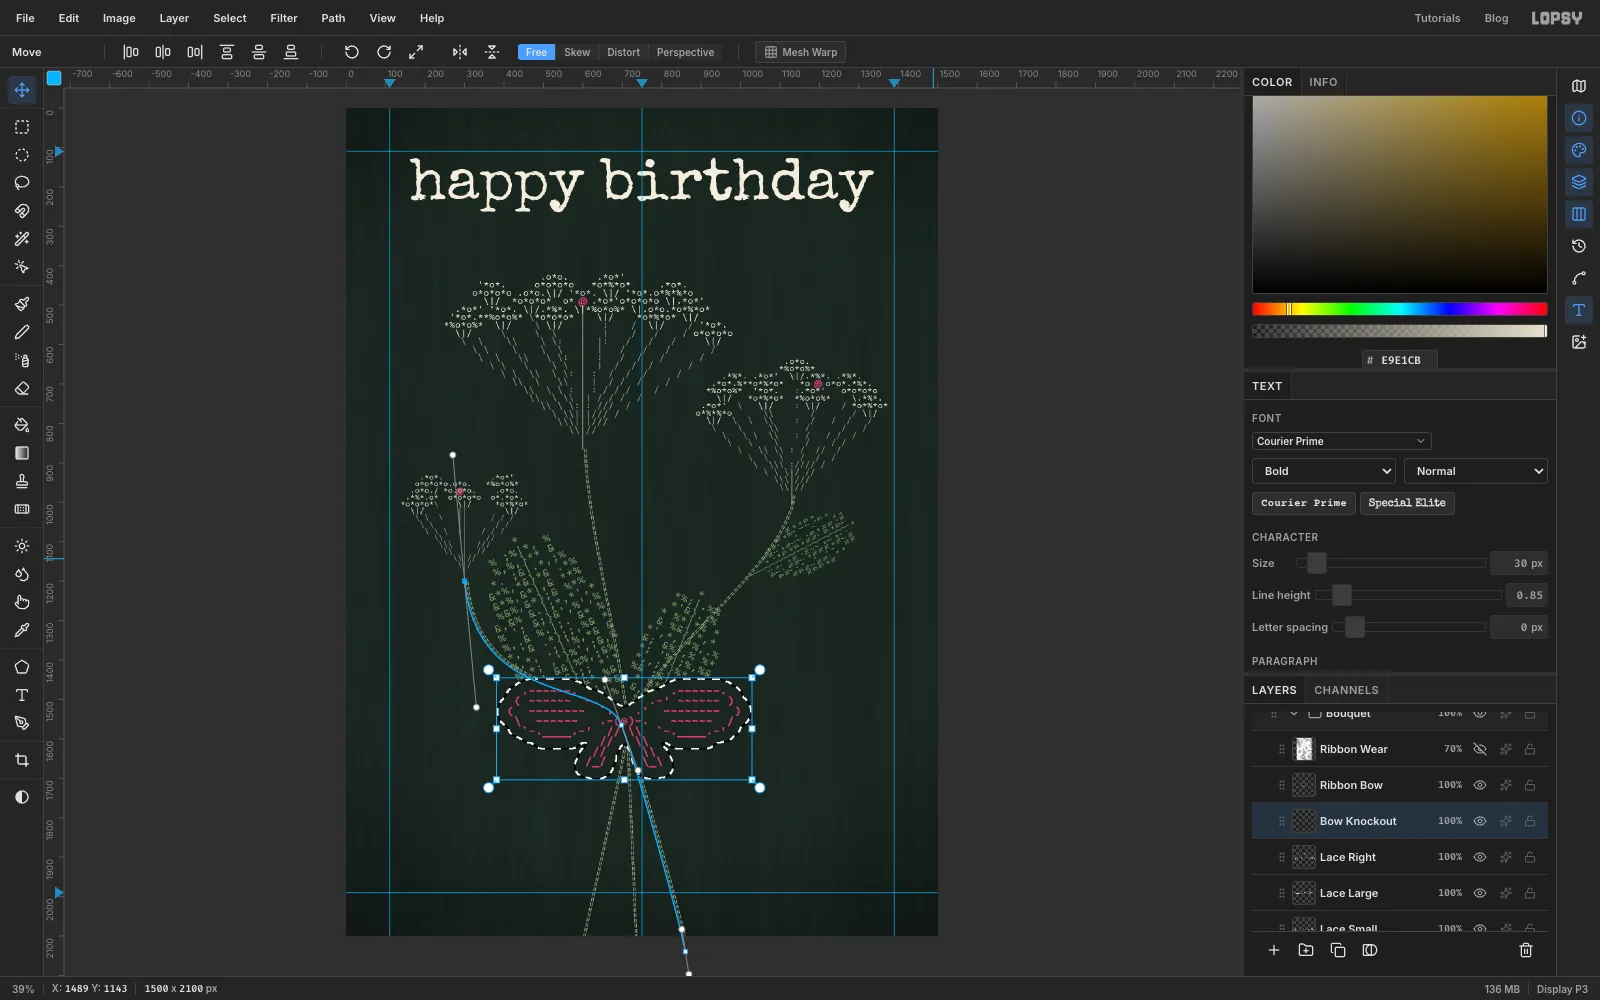Hide the Ribbon Bow layer

pyautogui.click(x=1480, y=785)
